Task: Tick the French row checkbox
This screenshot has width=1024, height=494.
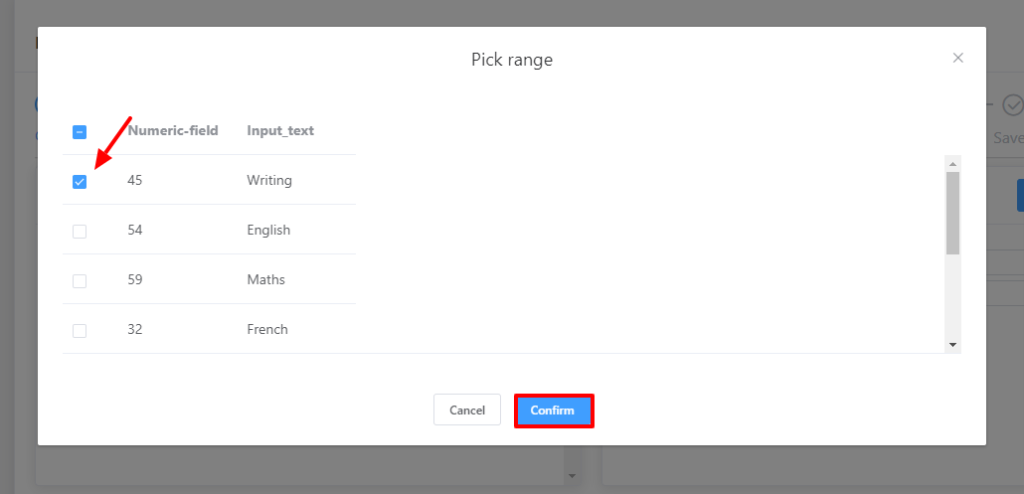Action: point(80,330)
